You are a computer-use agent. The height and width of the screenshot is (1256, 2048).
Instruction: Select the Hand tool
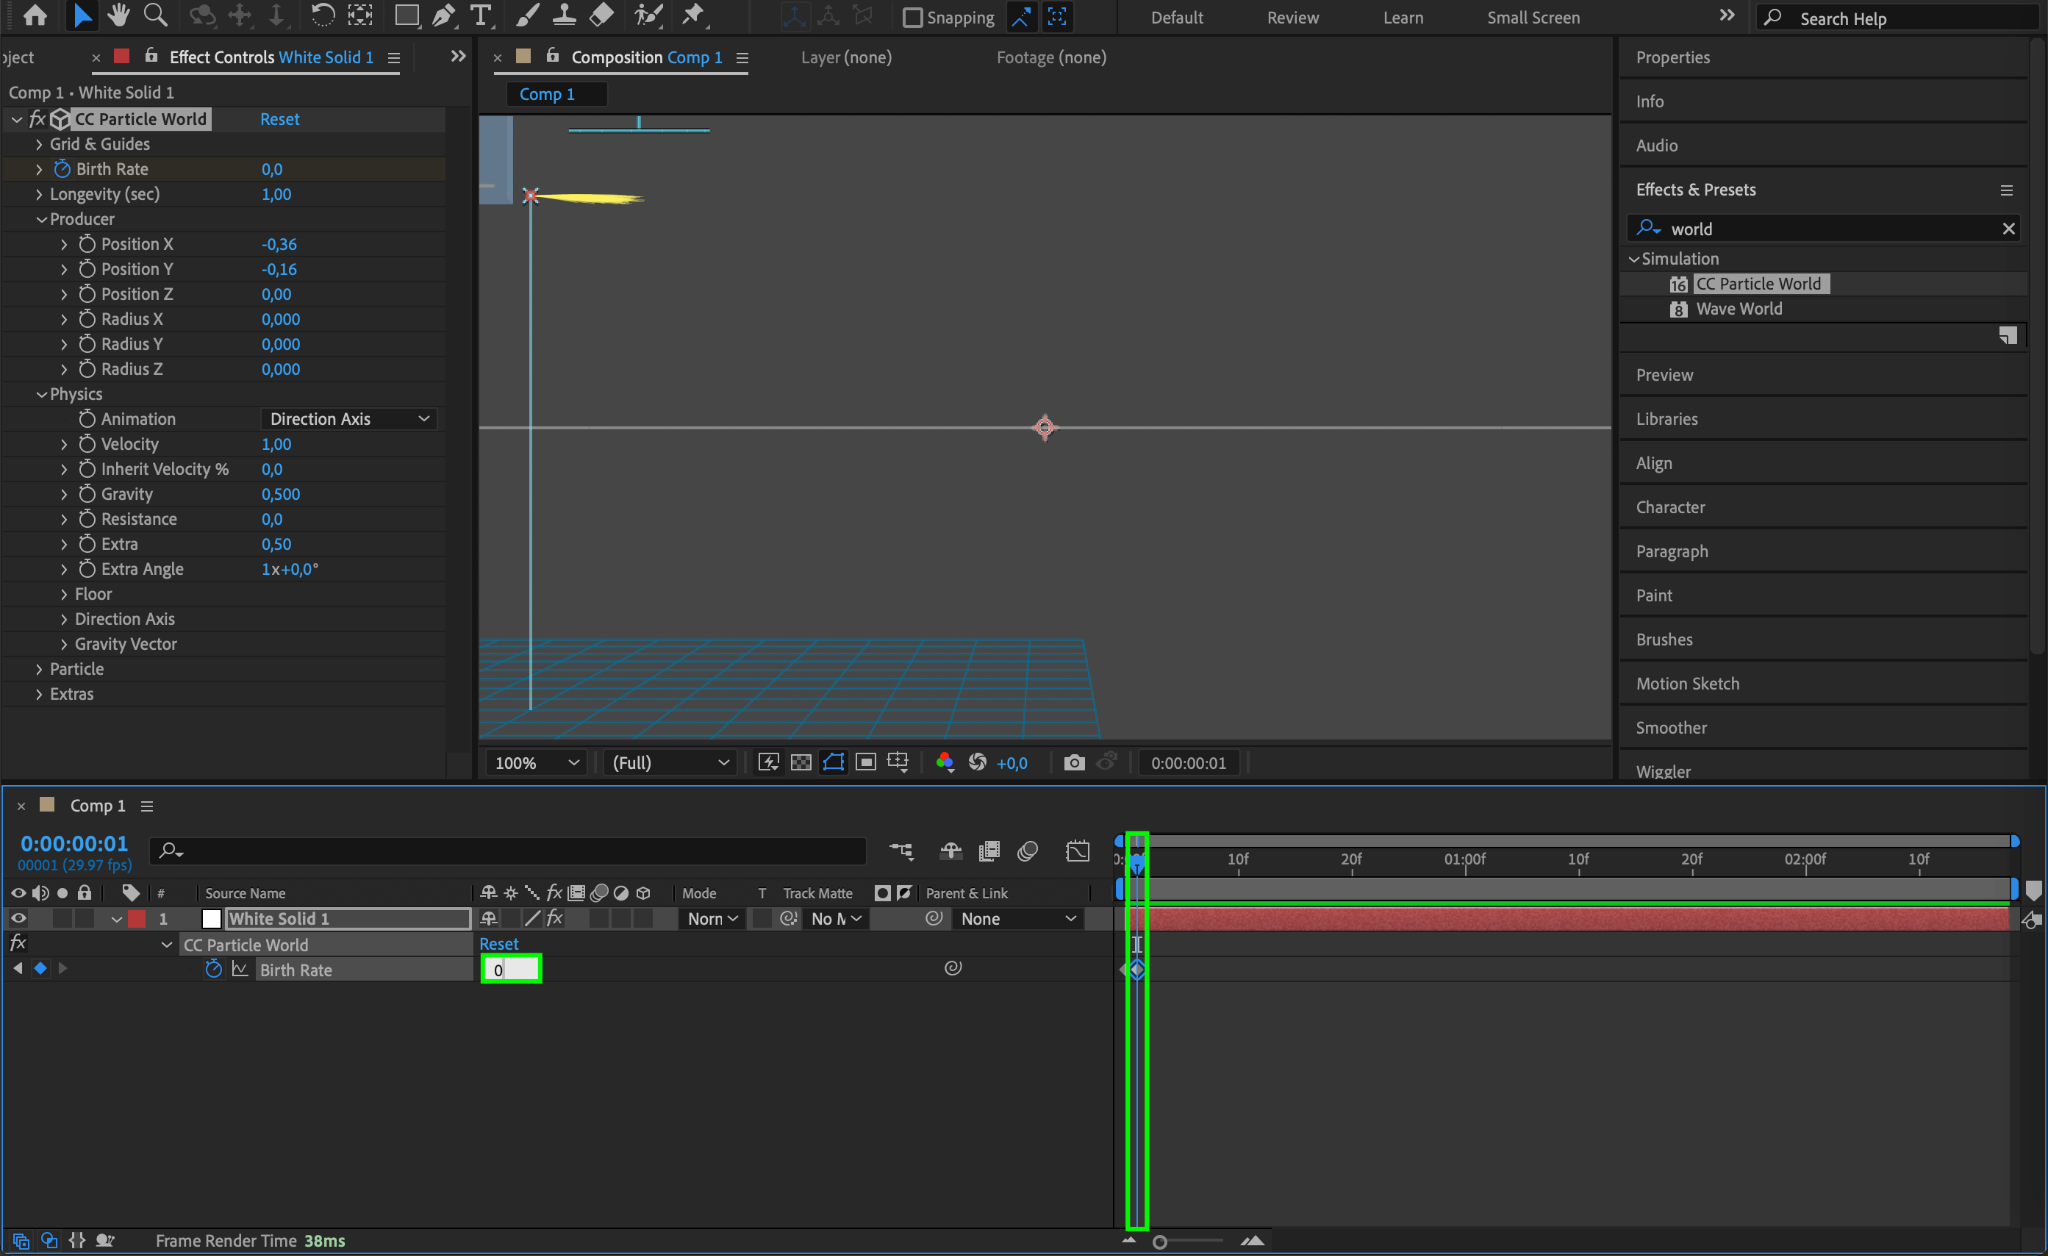click(119, 15)
